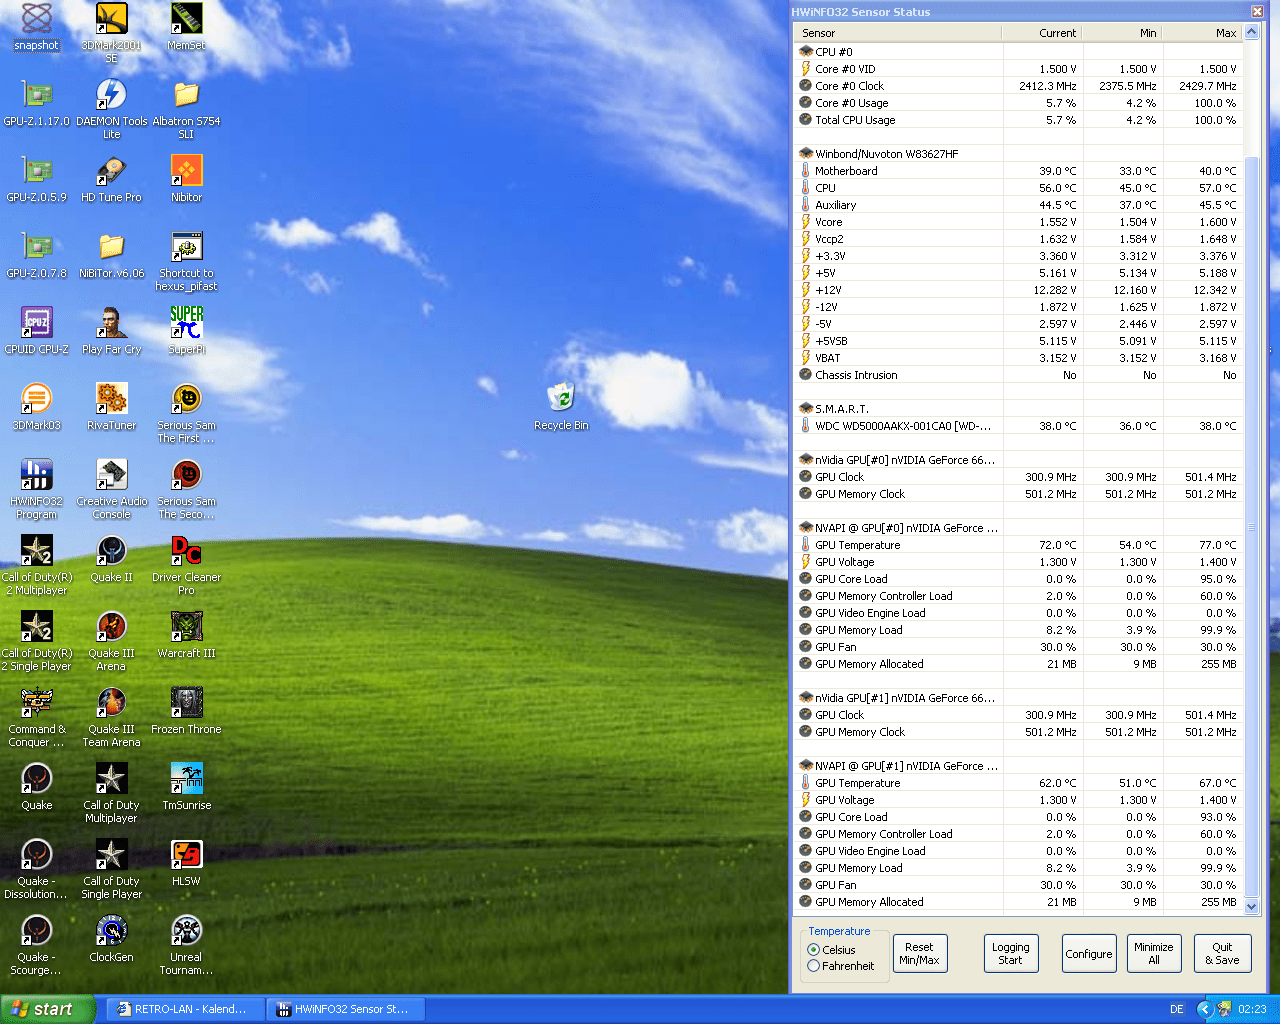The image size is (1280, 1024).
Task: Select the S.M.A.R.T. group row
Action: click(x=1019, y=409)
